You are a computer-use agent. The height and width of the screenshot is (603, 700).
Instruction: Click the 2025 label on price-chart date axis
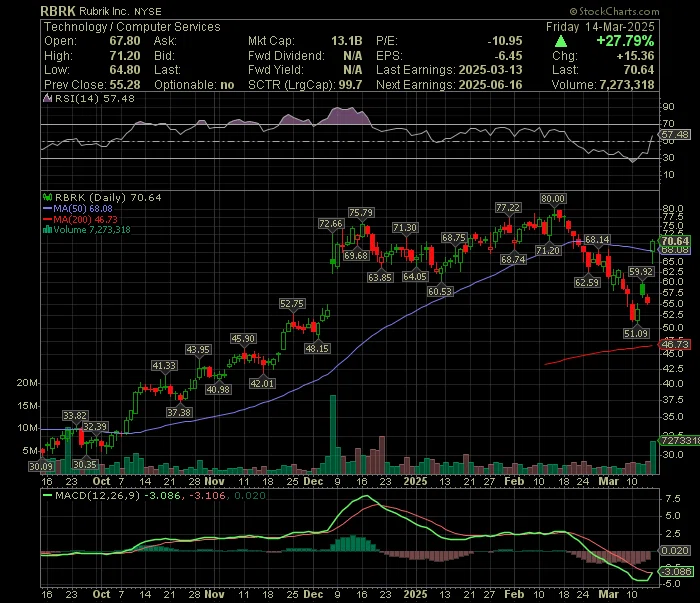point(415,481)
